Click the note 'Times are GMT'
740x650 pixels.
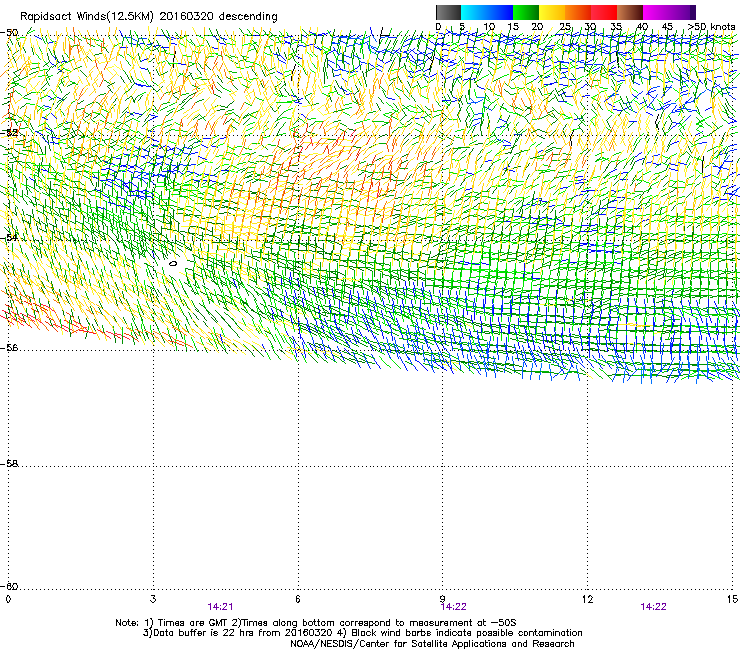pyautogui.click(x=191, y=623)
